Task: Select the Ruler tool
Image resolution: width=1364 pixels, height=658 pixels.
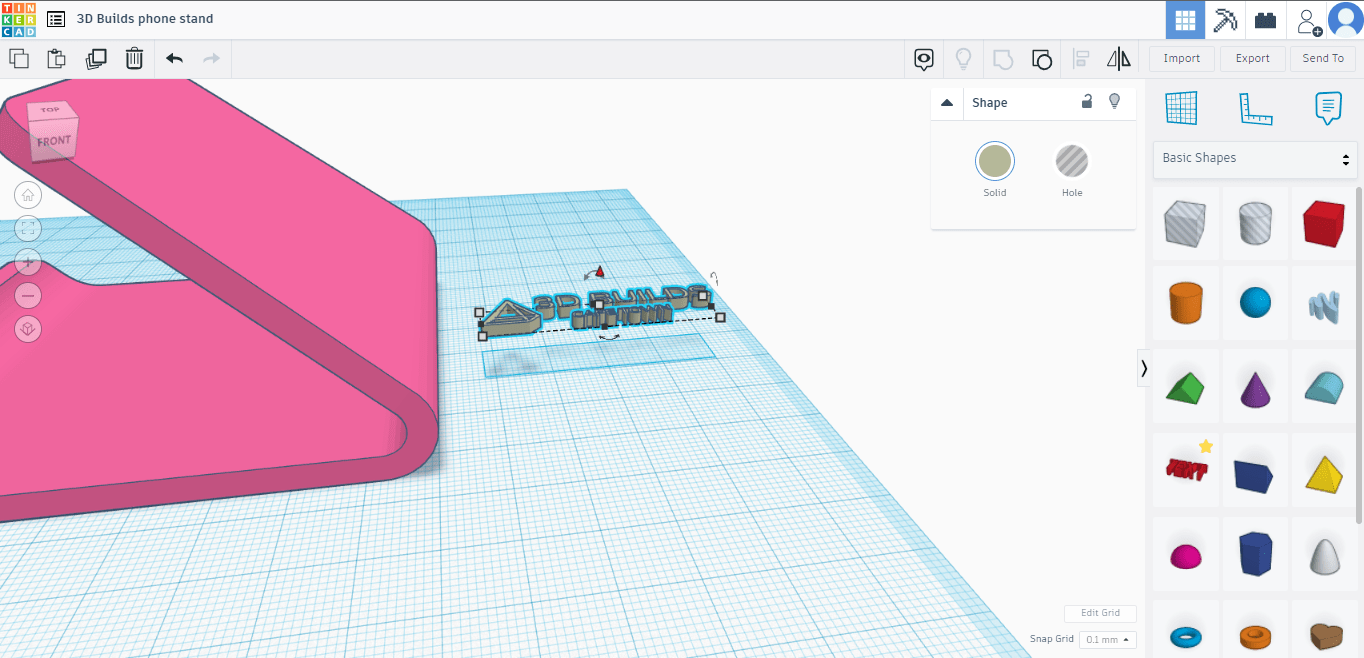Action: click(x=1254, y=108)
